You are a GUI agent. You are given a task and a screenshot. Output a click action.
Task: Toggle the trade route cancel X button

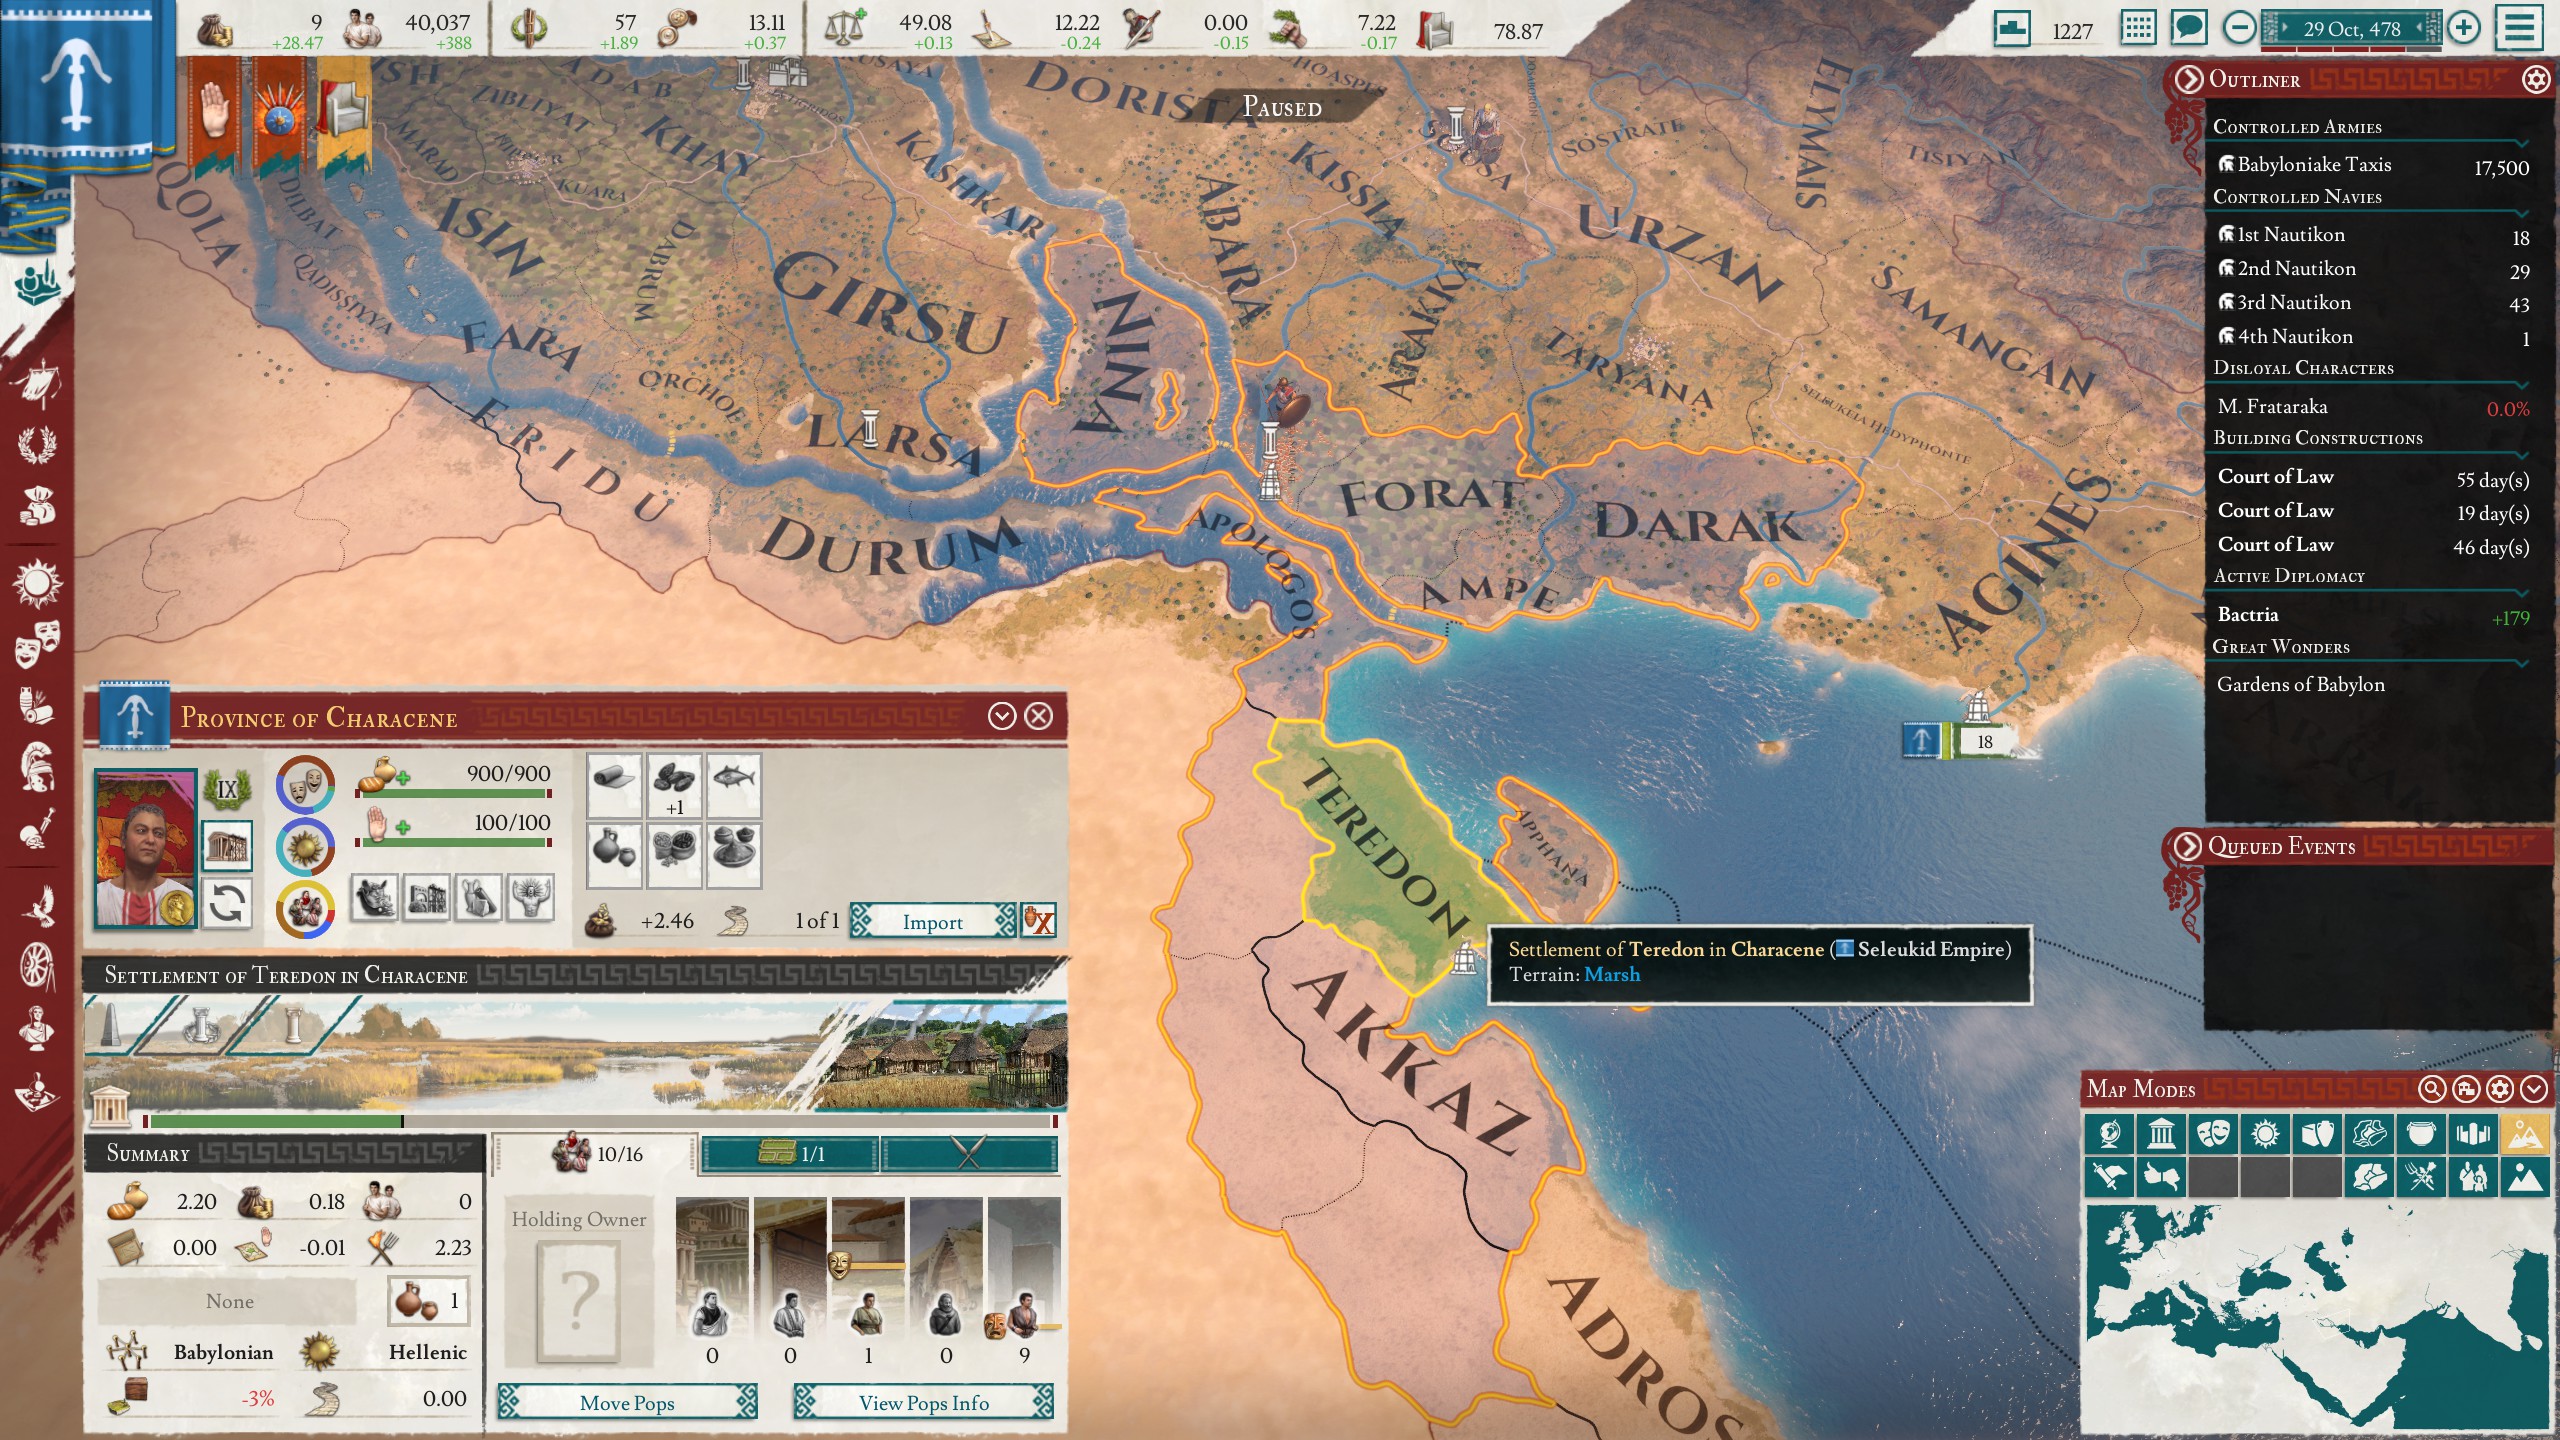1038,921
